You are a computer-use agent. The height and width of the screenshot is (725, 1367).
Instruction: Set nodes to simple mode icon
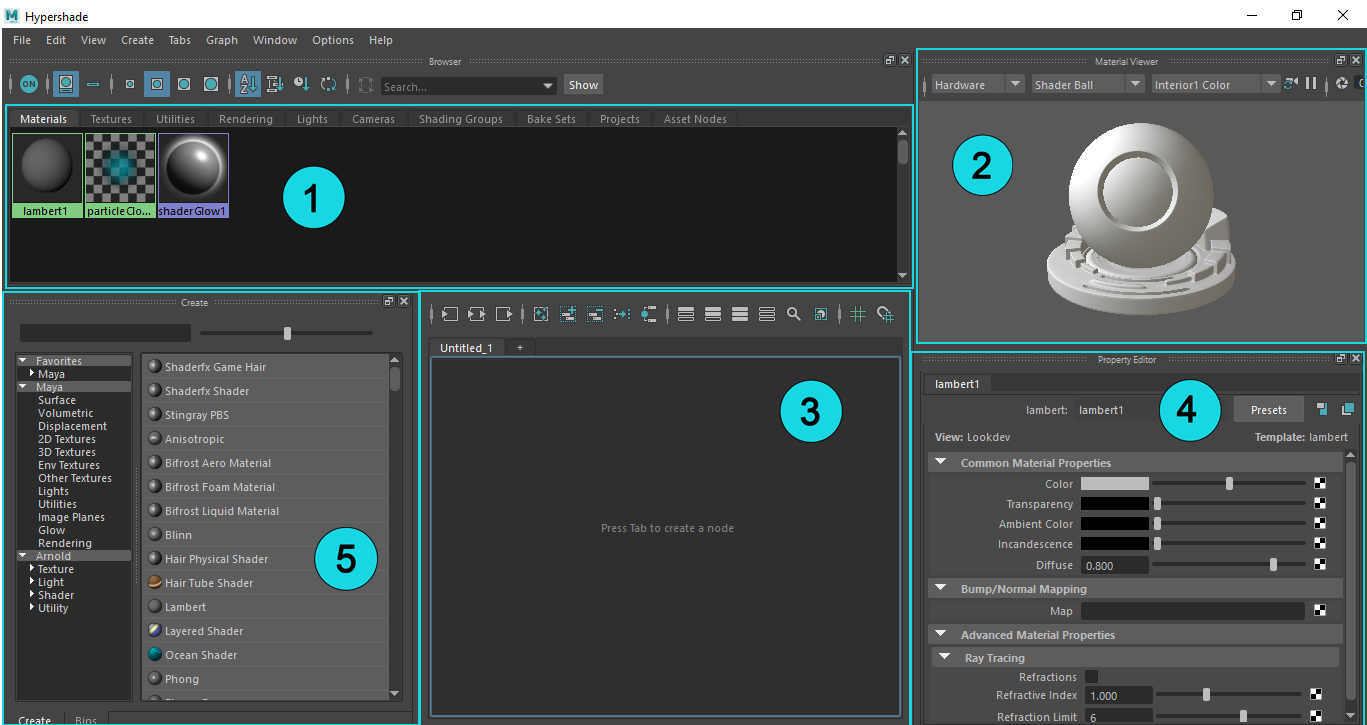pyautogui.click(x=686, y=314)
